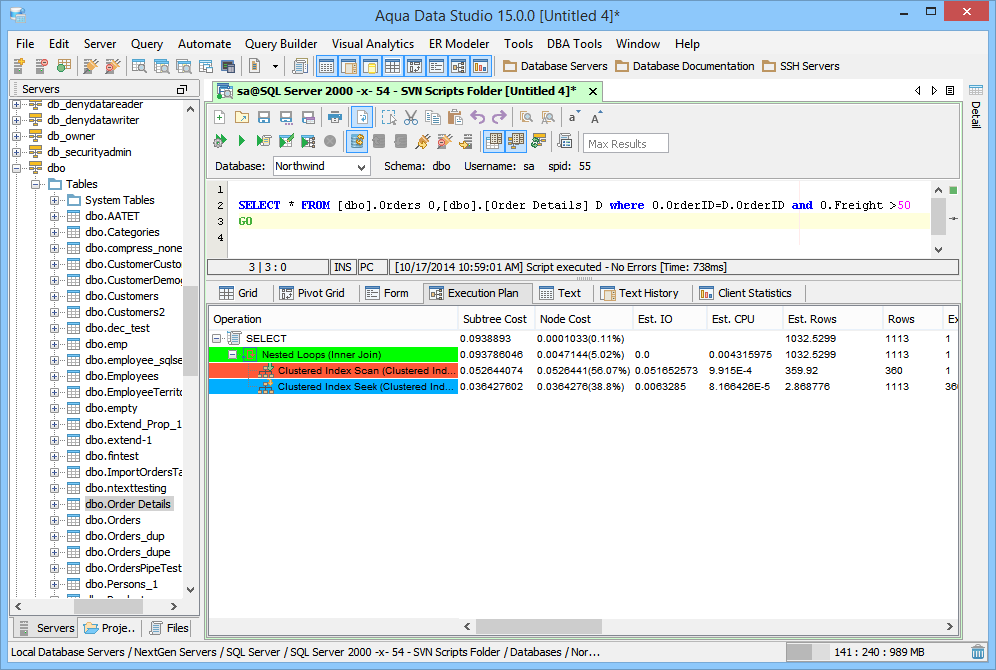Collapse the SELECT row in execution plan
Screen dimensions: 996x670
pyautogui.click(x=217, y=338)
